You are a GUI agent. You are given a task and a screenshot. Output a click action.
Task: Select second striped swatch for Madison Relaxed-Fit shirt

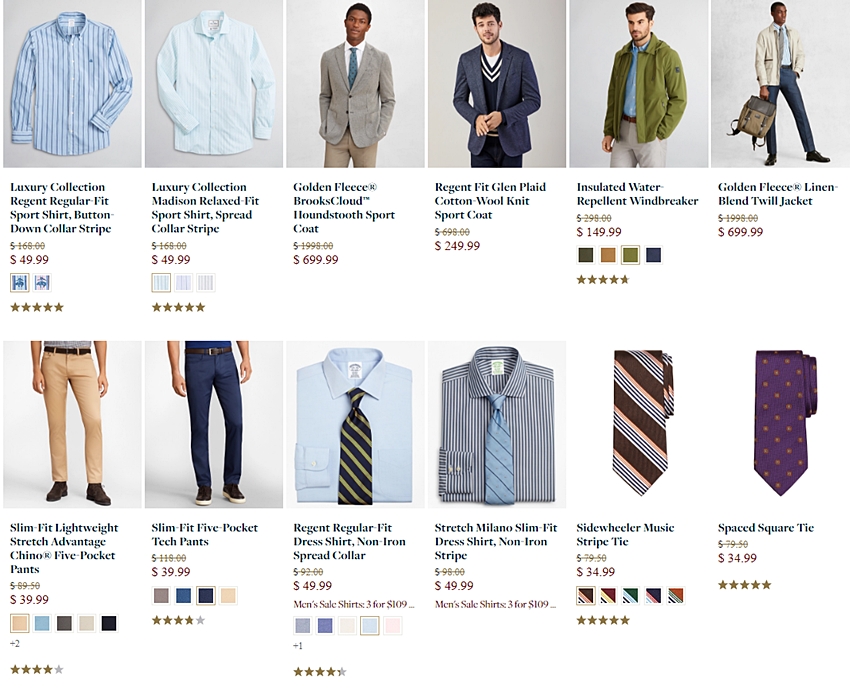(184, 282)
